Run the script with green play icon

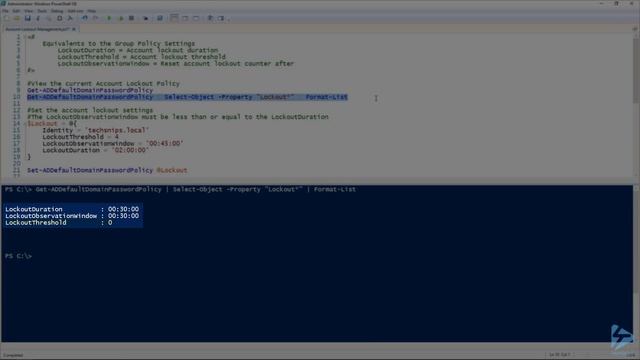(x=109, y=18)
